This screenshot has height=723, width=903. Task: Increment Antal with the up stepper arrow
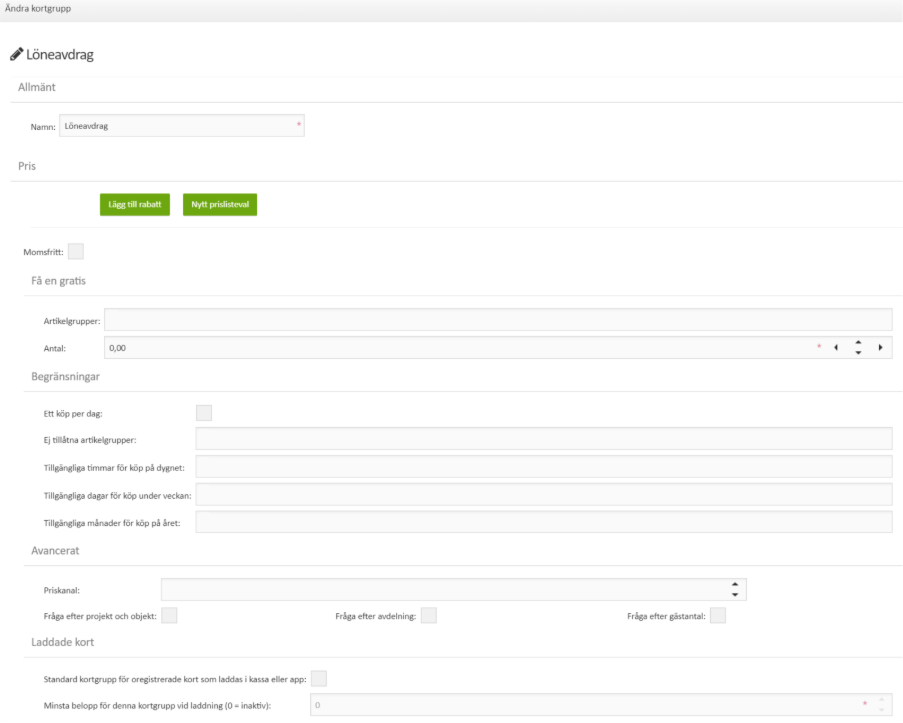pos(860,341)
